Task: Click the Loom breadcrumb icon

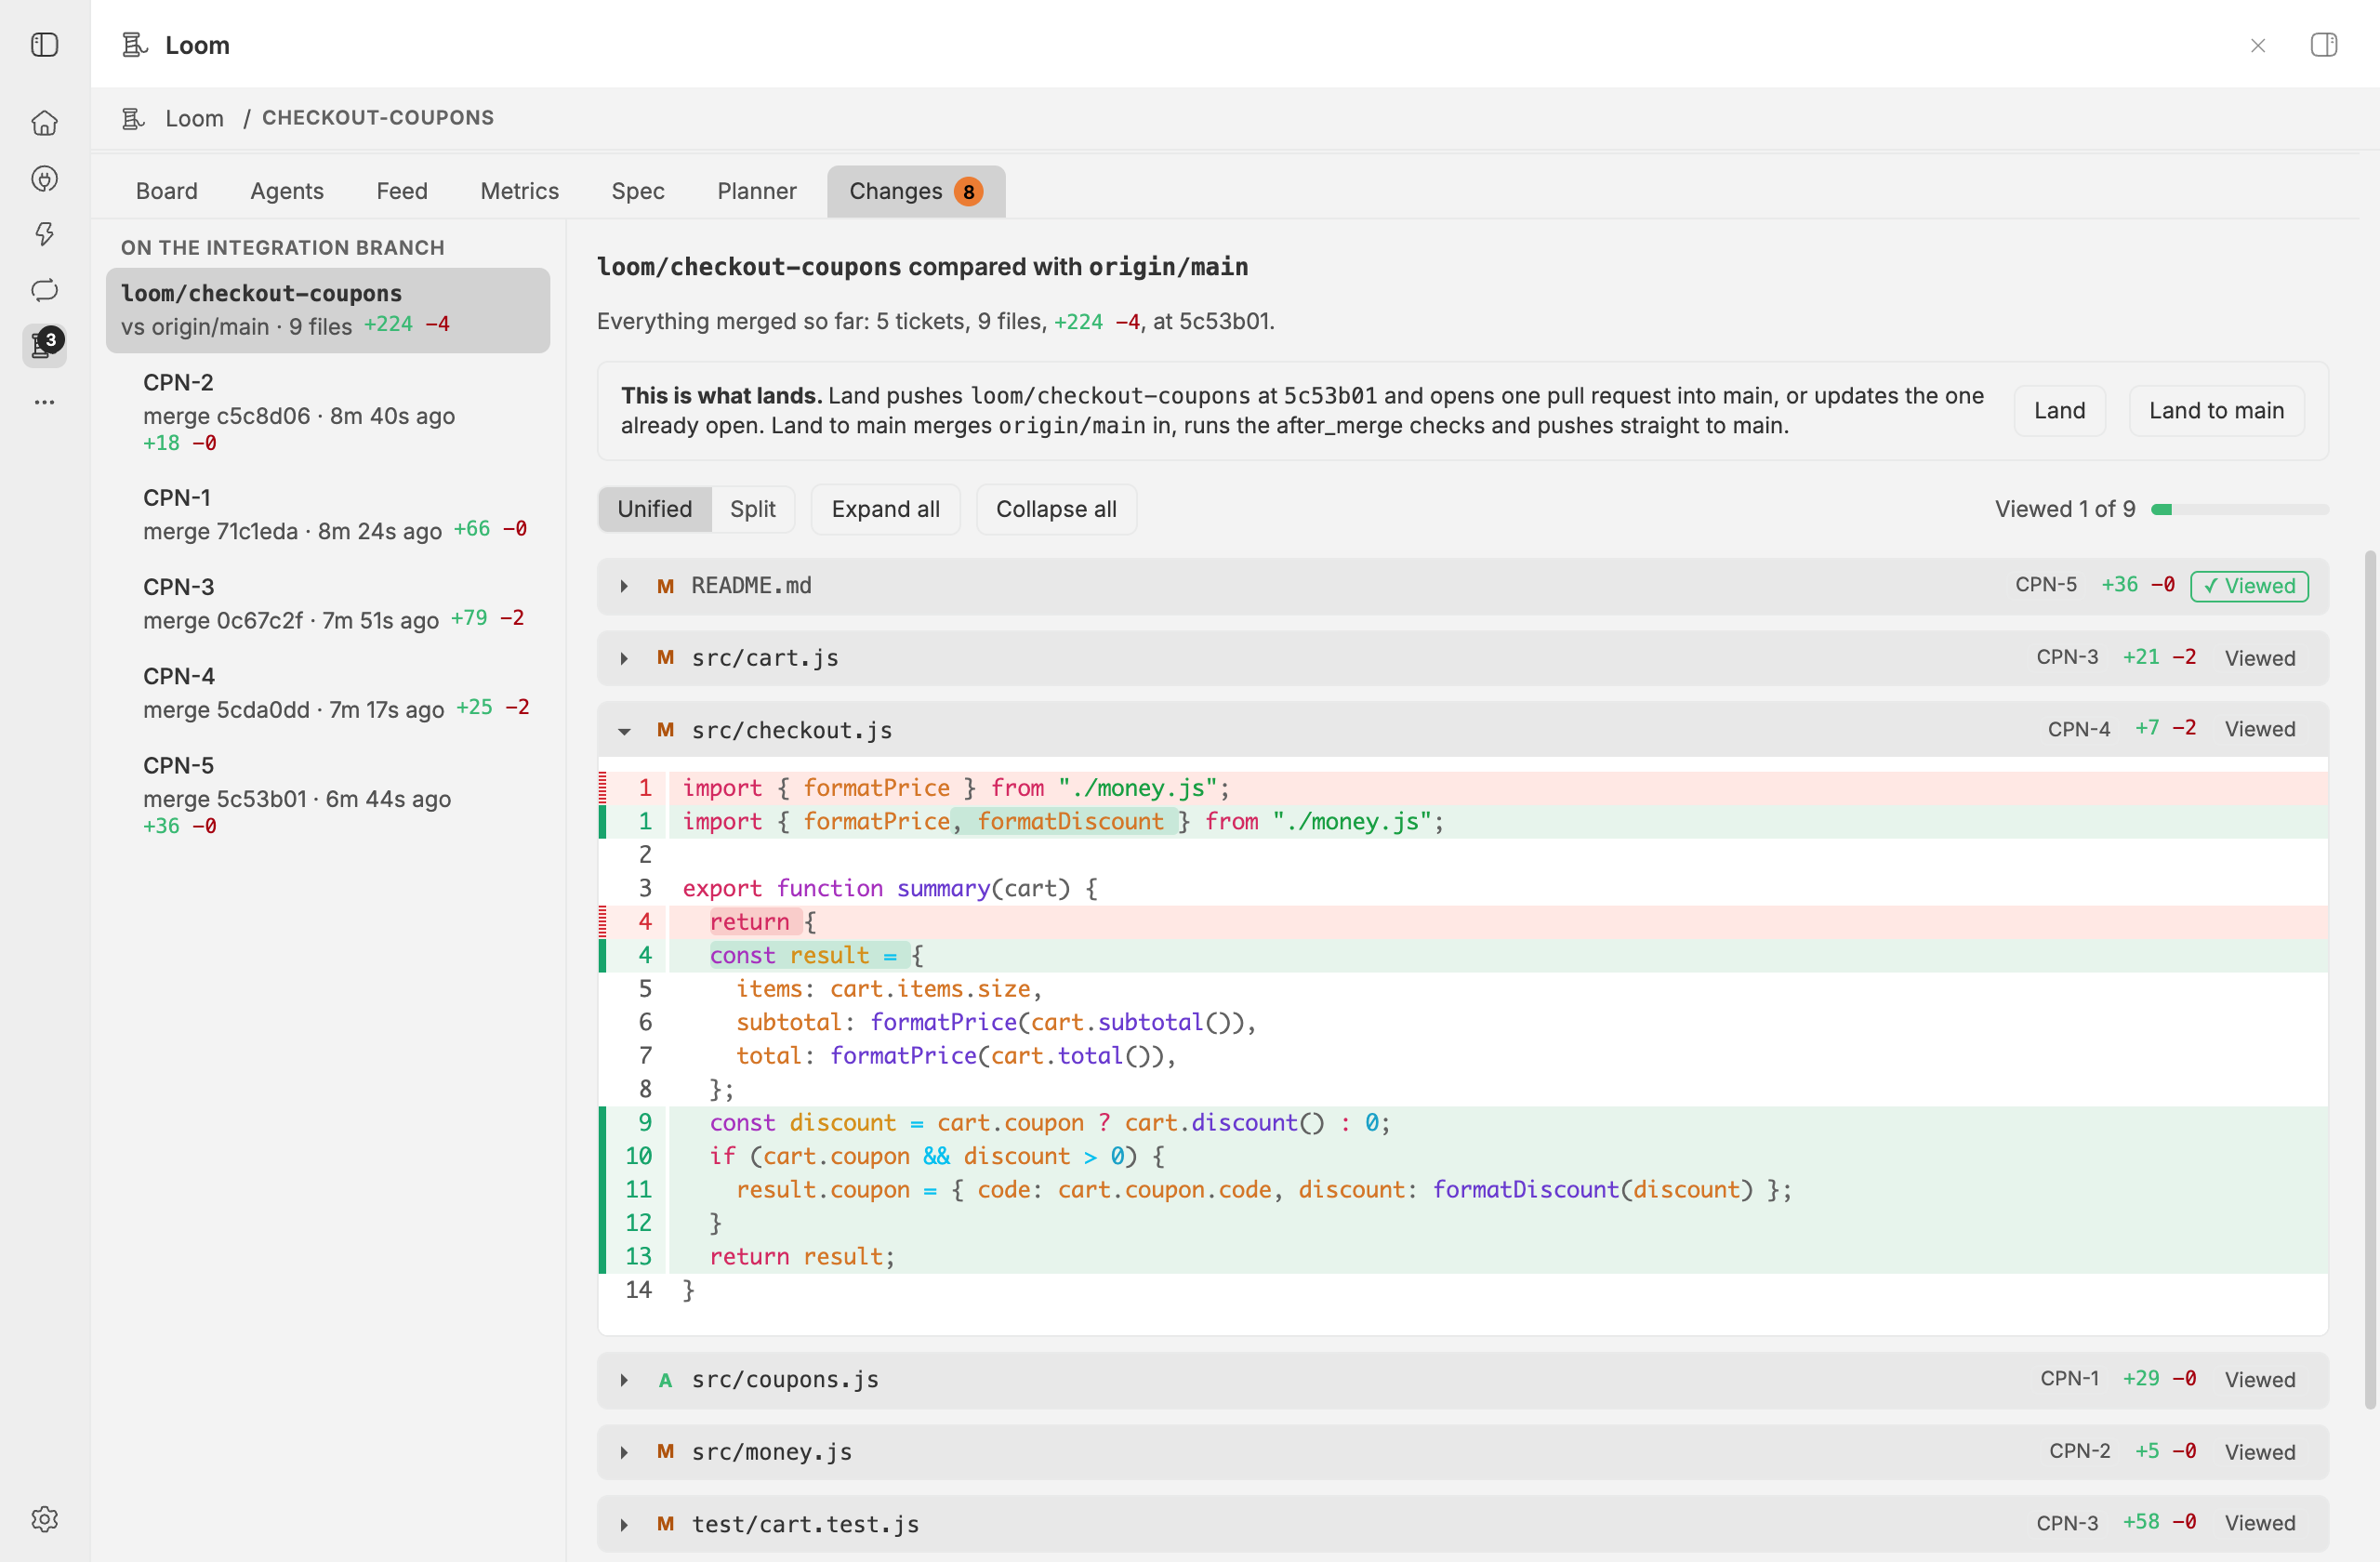Action: 133,118
